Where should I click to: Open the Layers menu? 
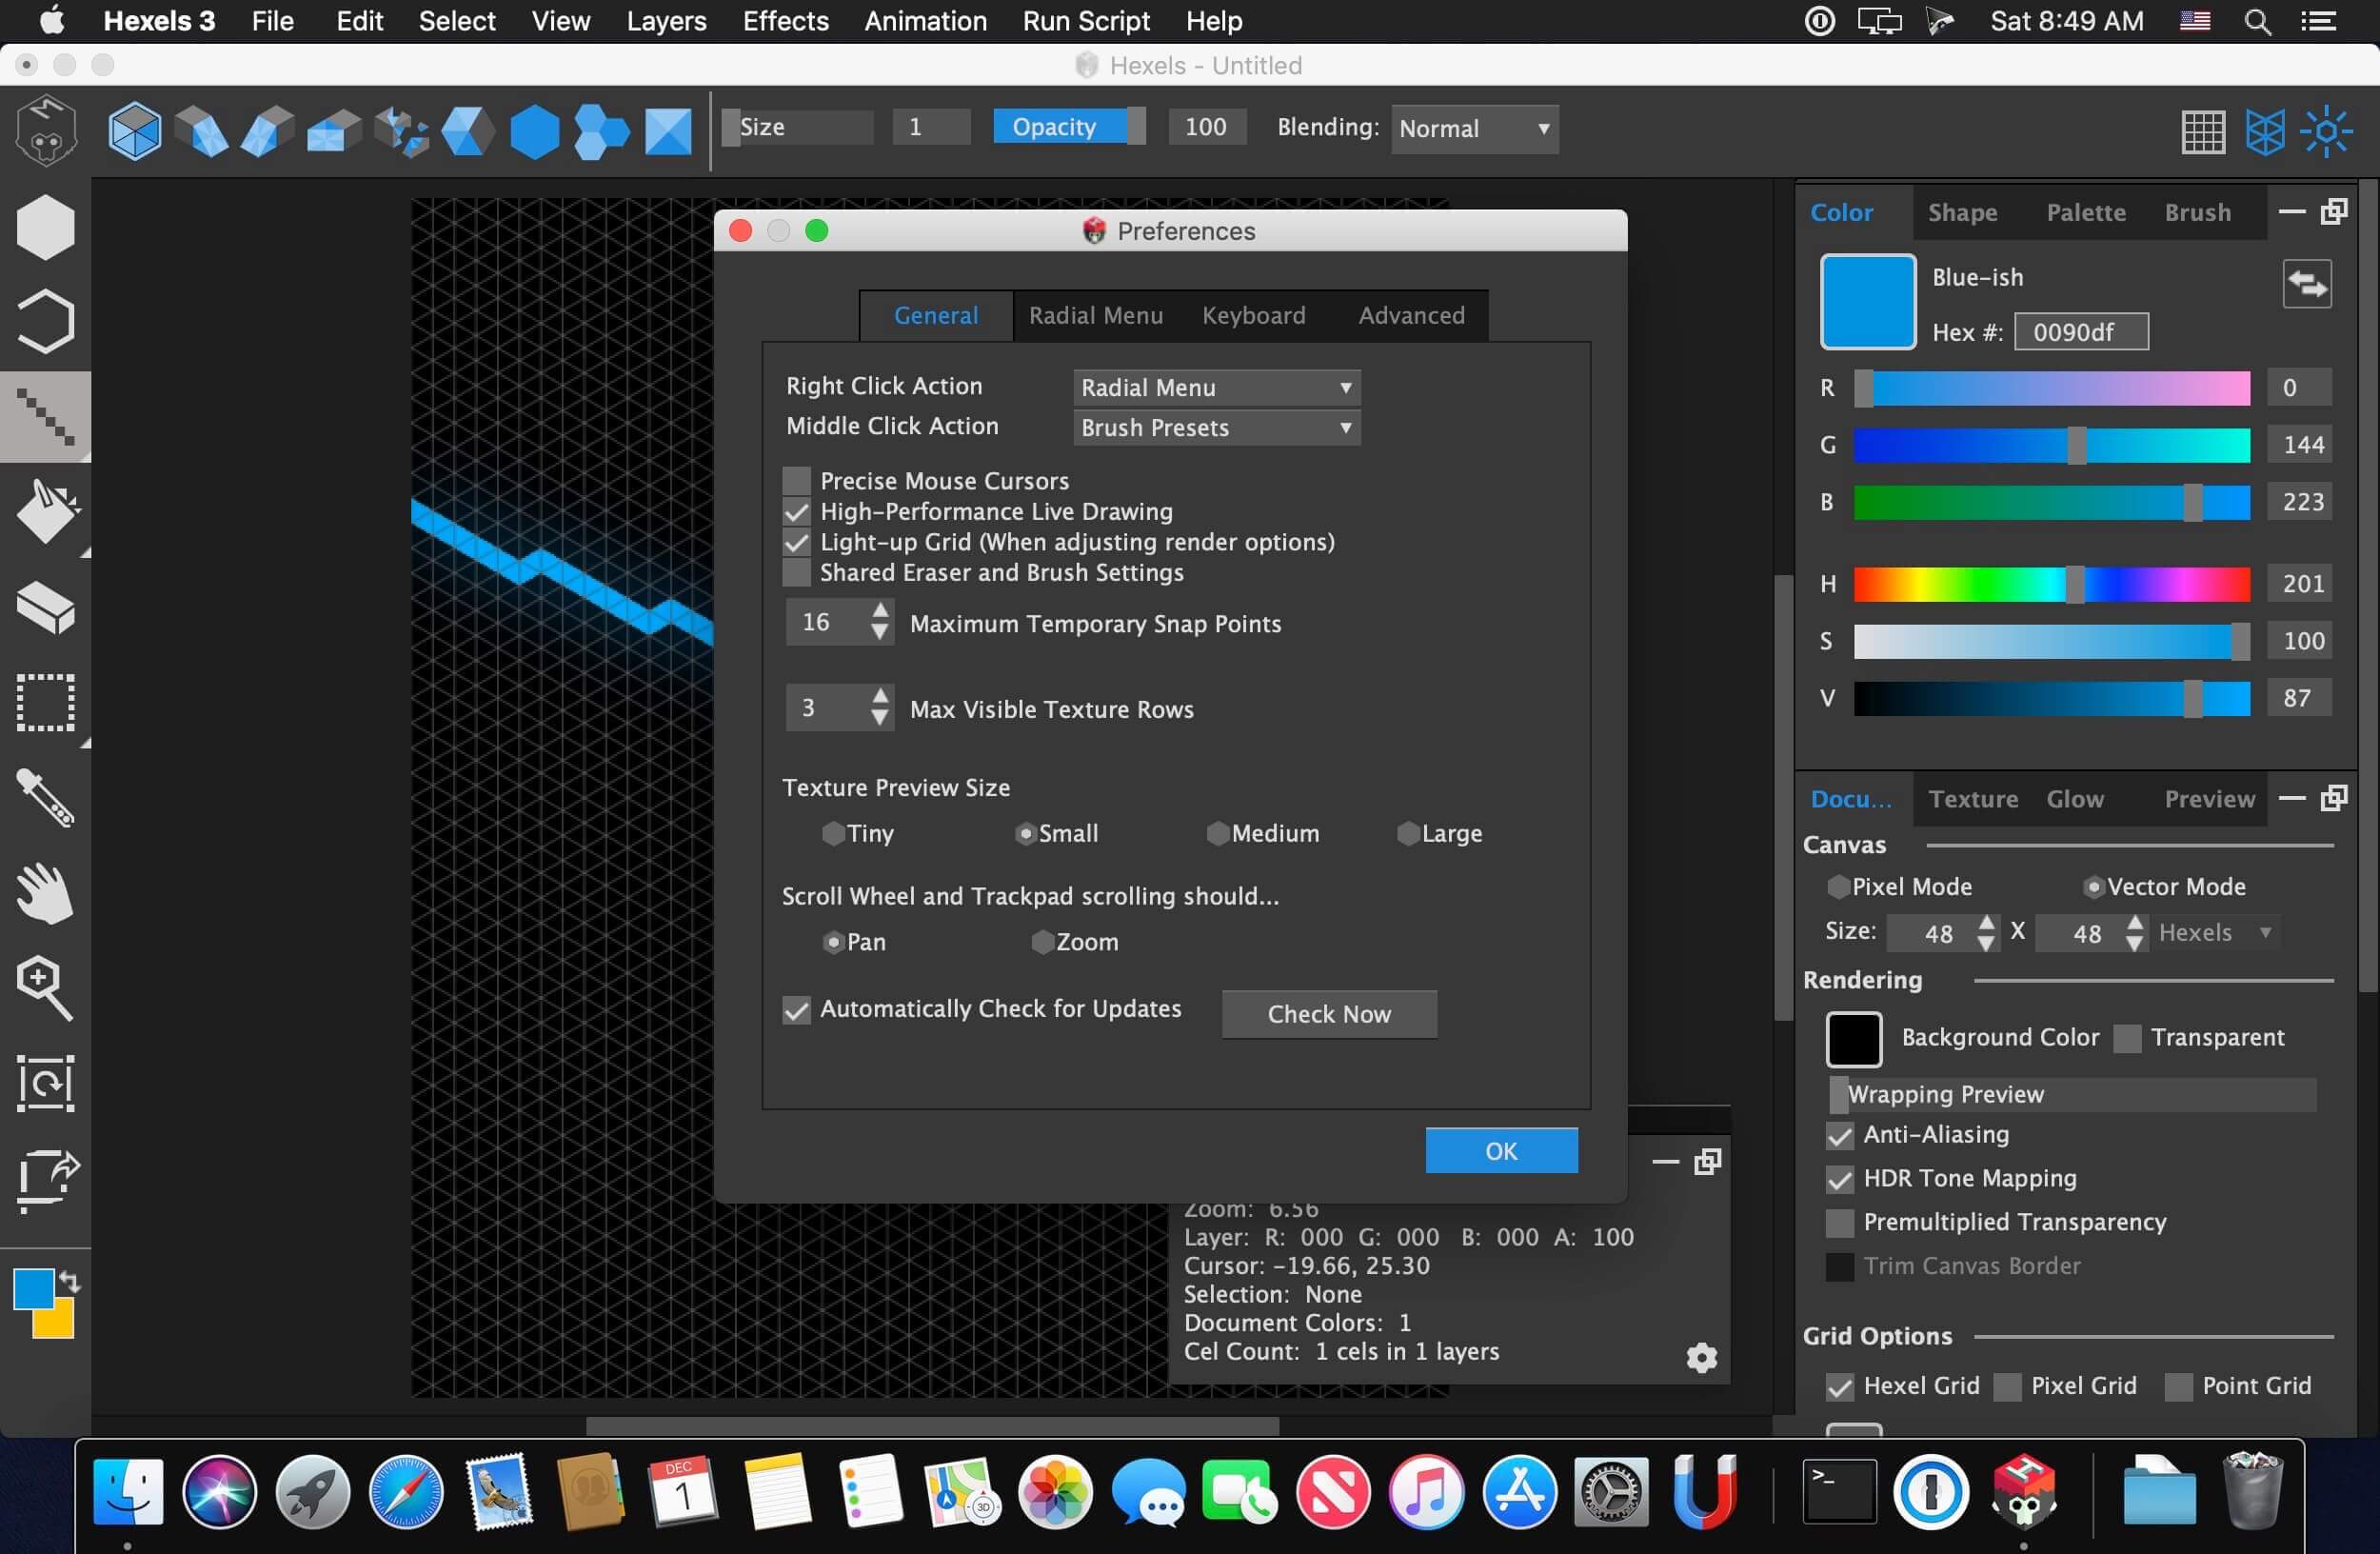click(666, 21)
